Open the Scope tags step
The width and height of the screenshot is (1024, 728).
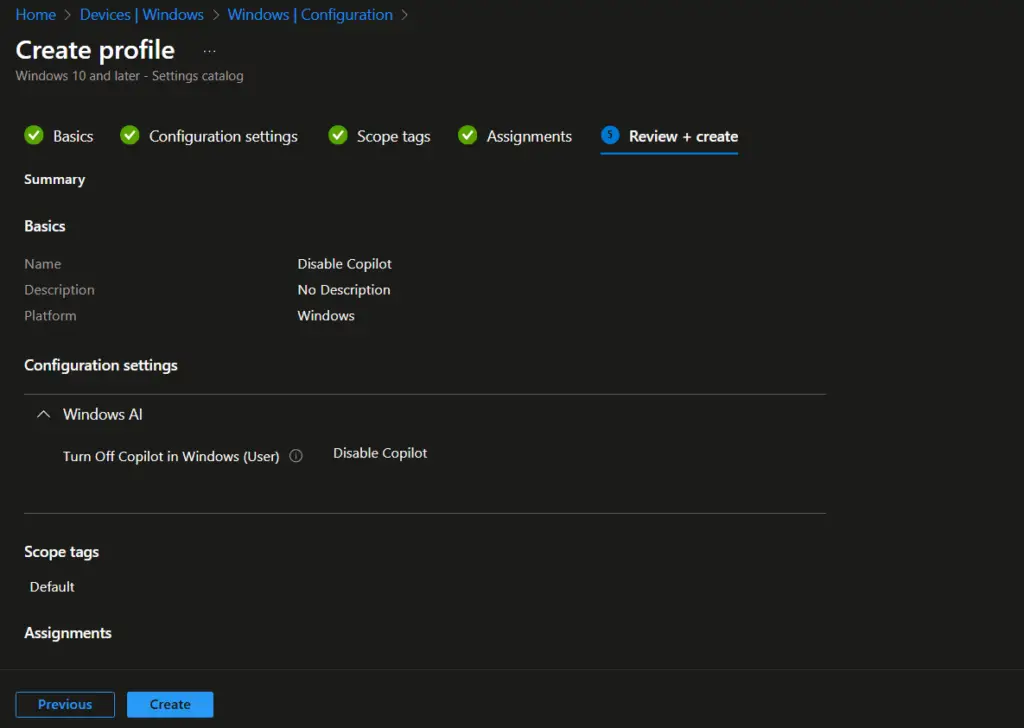(391, 136)
